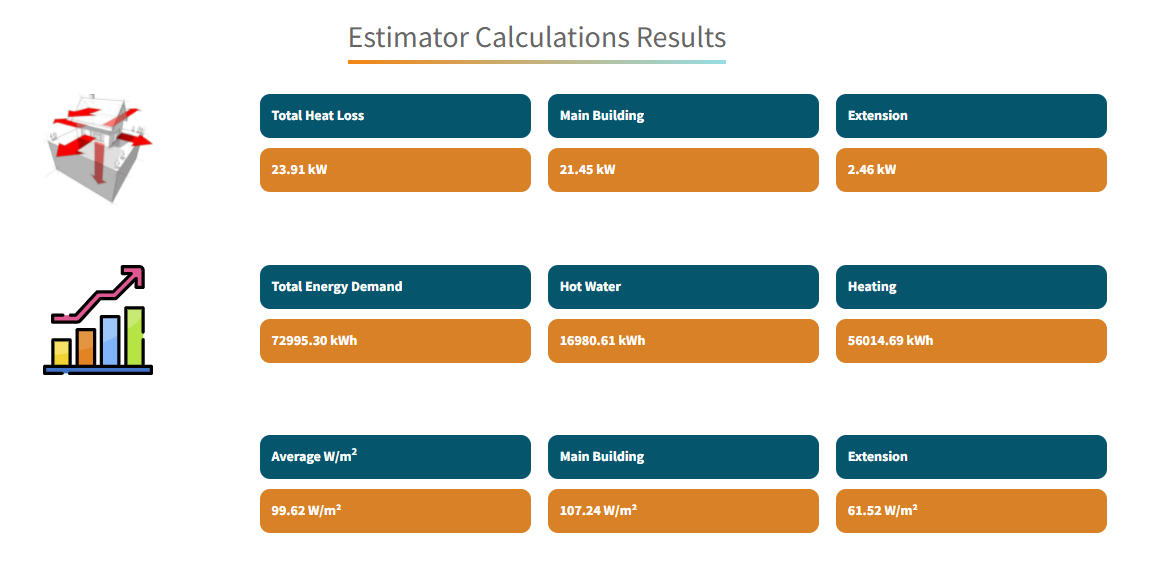Image resolution: width=1152 pixels, height=575 pixels.
Task: Click the 72995.30 kWh value box
Action: pyautogui.click(x=395, y=341)
